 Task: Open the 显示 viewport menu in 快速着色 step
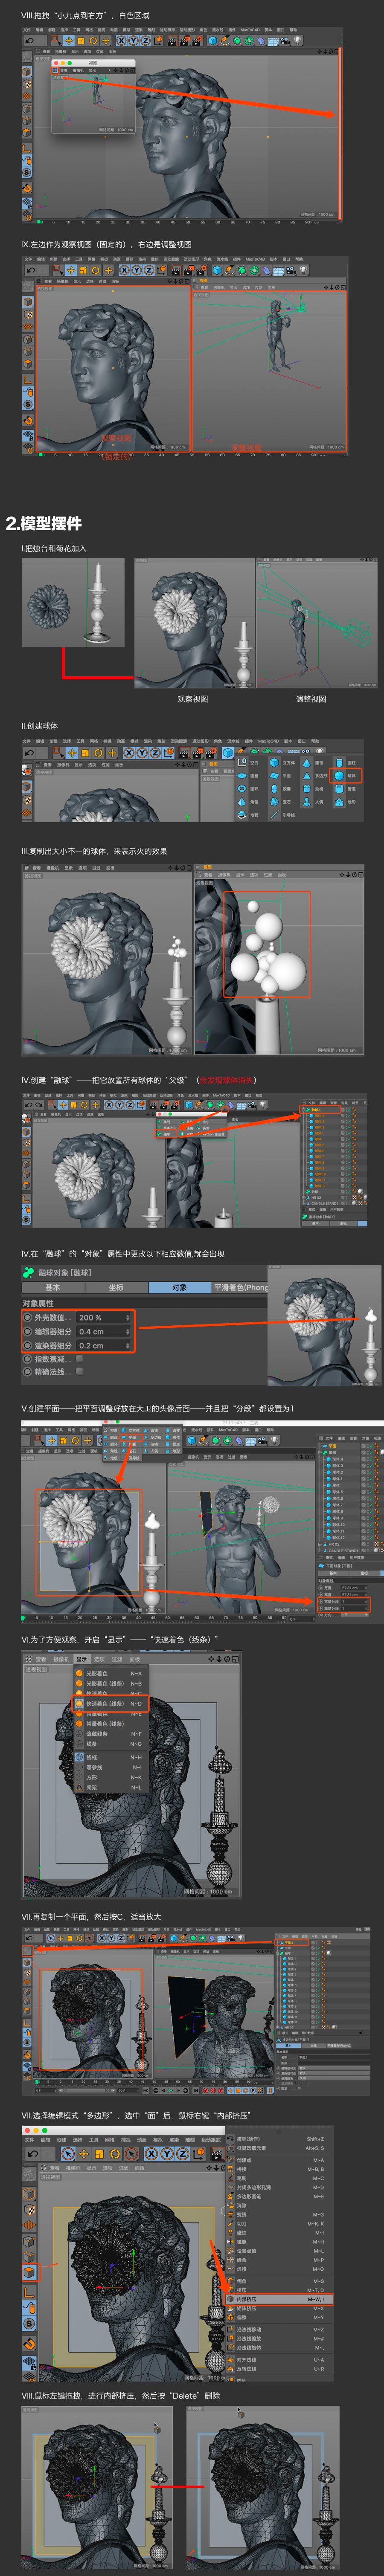coord(81,1659)
